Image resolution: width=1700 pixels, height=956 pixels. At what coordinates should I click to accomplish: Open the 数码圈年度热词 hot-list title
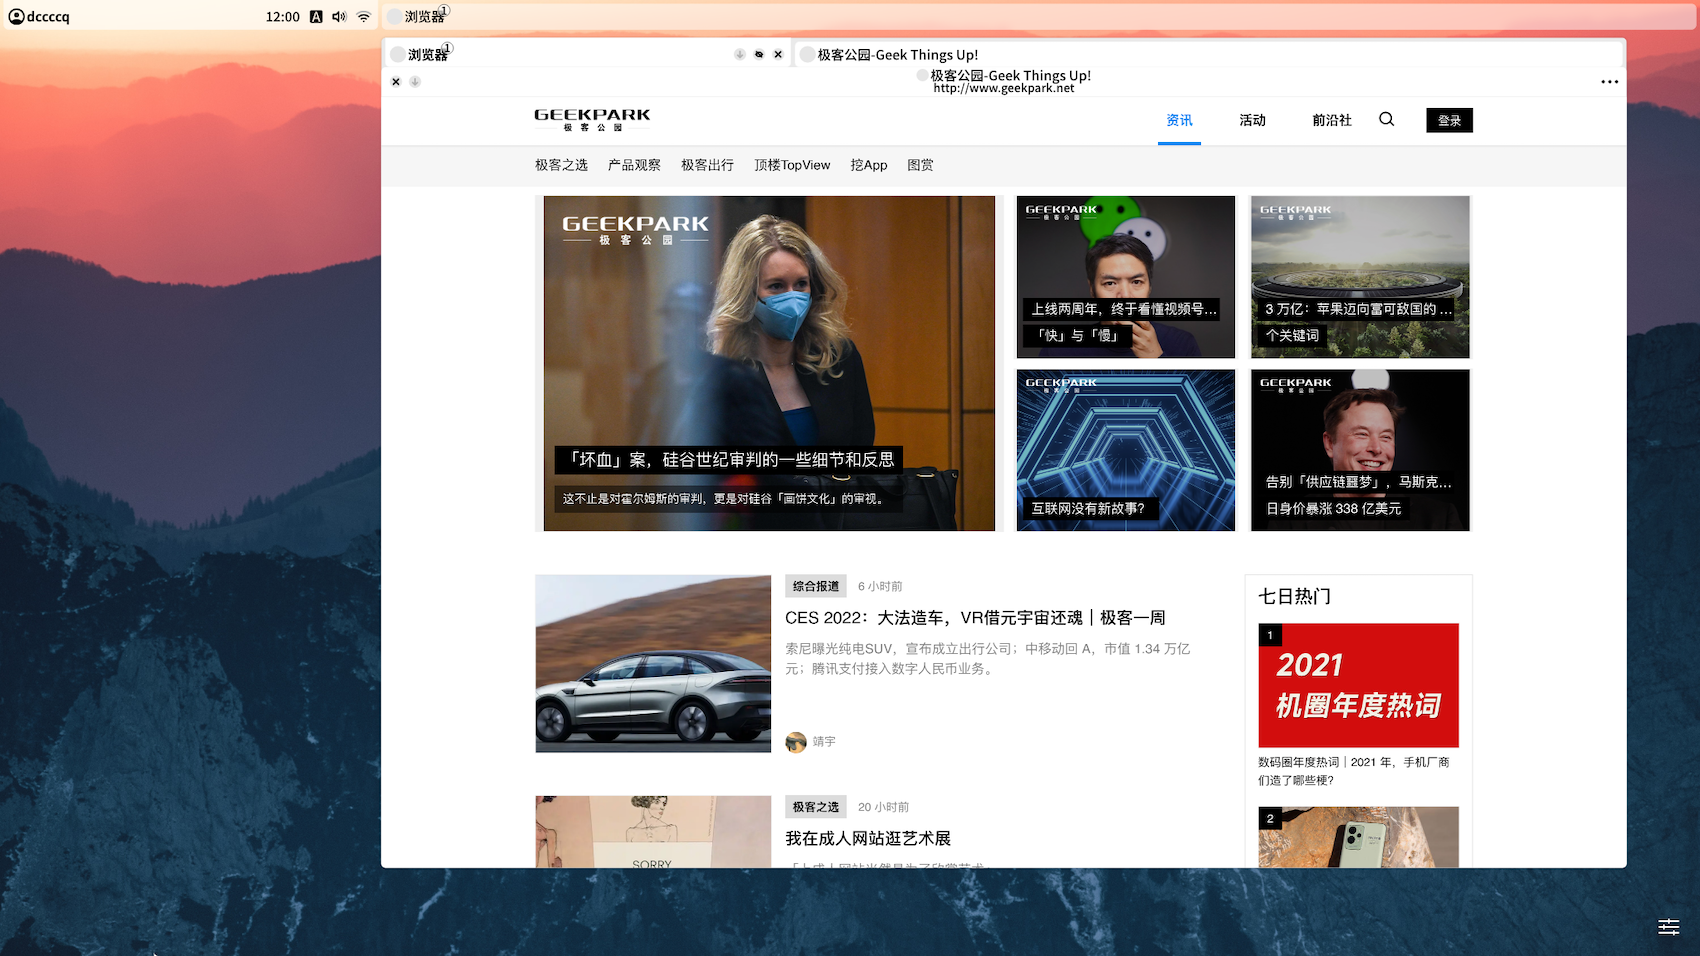click(x=1354, y=771)
